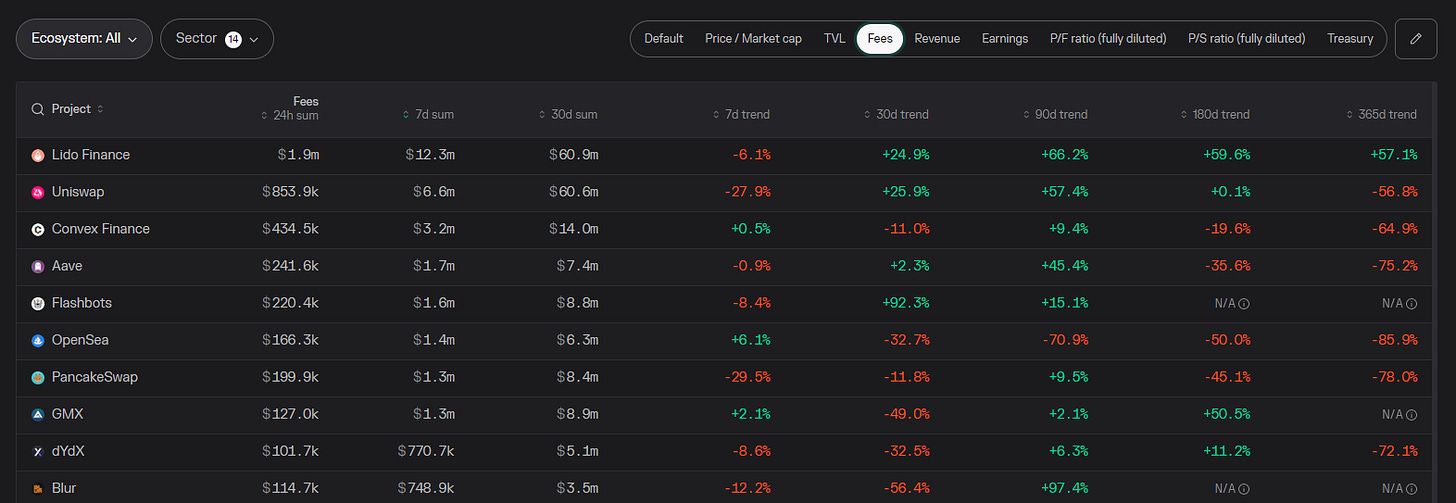This screenshot has width=1456, height=503.
Task: Click the Flashbots logo icon
Action: click(38, 303)
